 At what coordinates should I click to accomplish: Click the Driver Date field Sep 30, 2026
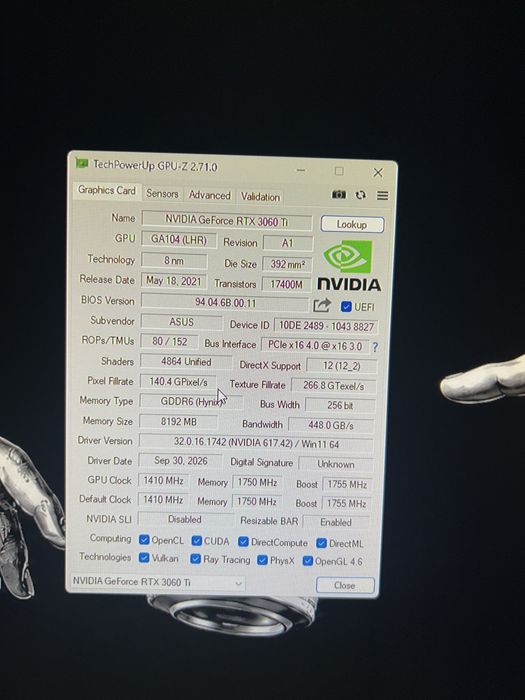click(x=180, y=461)
